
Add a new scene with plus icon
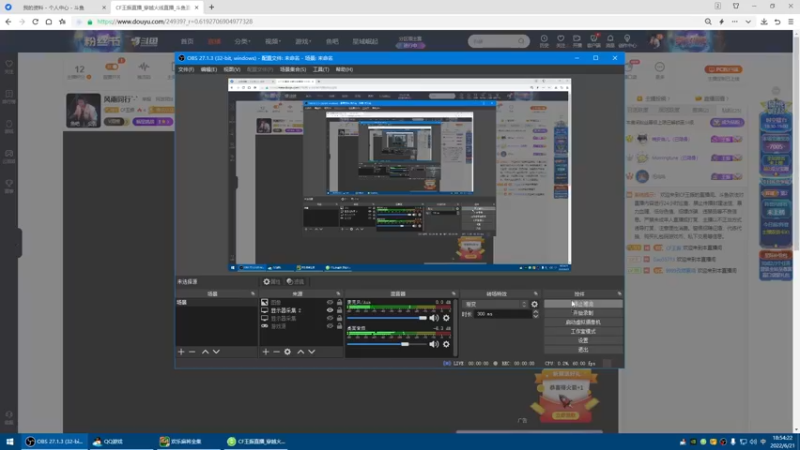pos(181,352)
